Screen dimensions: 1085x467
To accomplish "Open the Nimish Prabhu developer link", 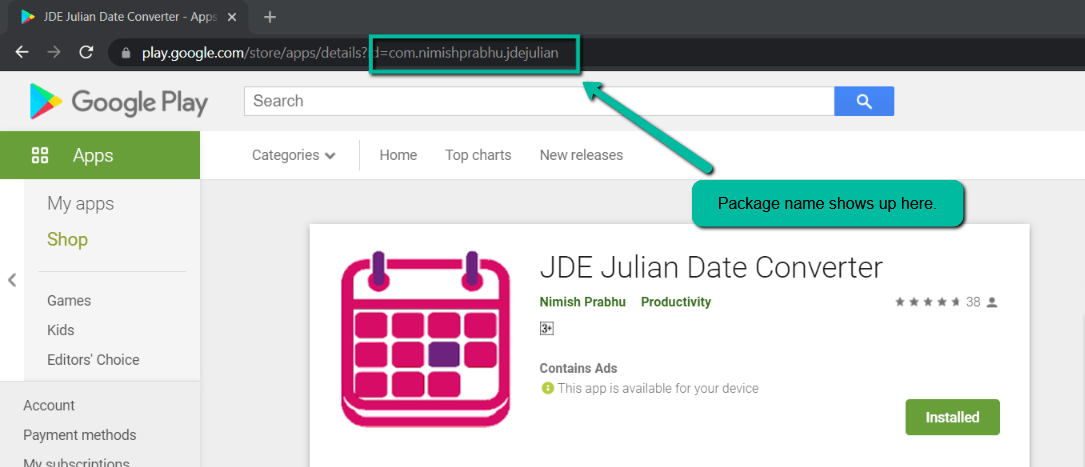I will (582, 302).
